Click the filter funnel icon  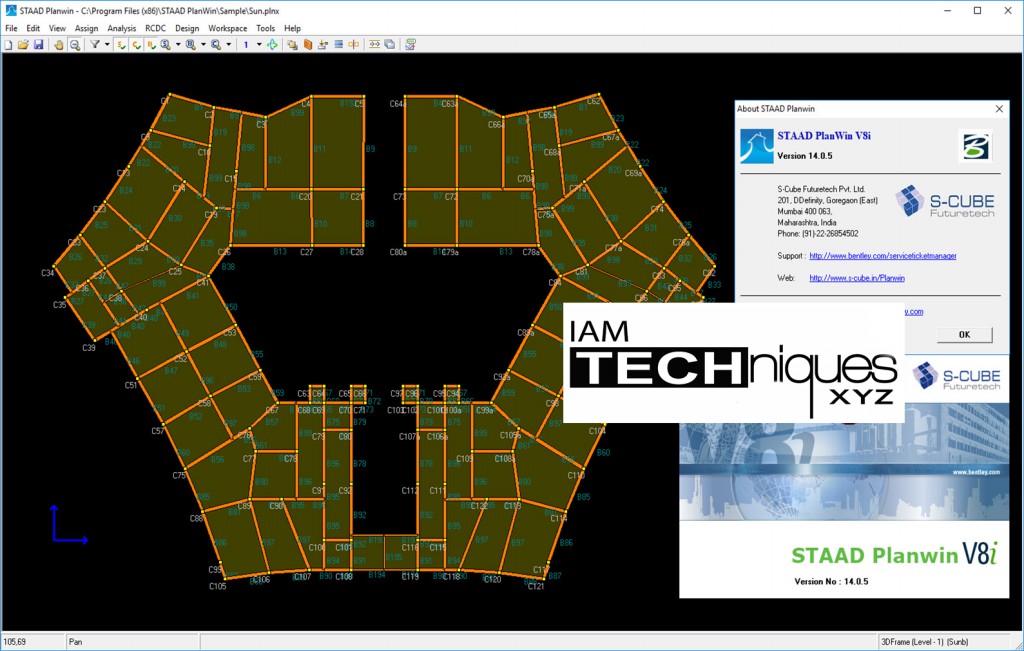[95, 44]
